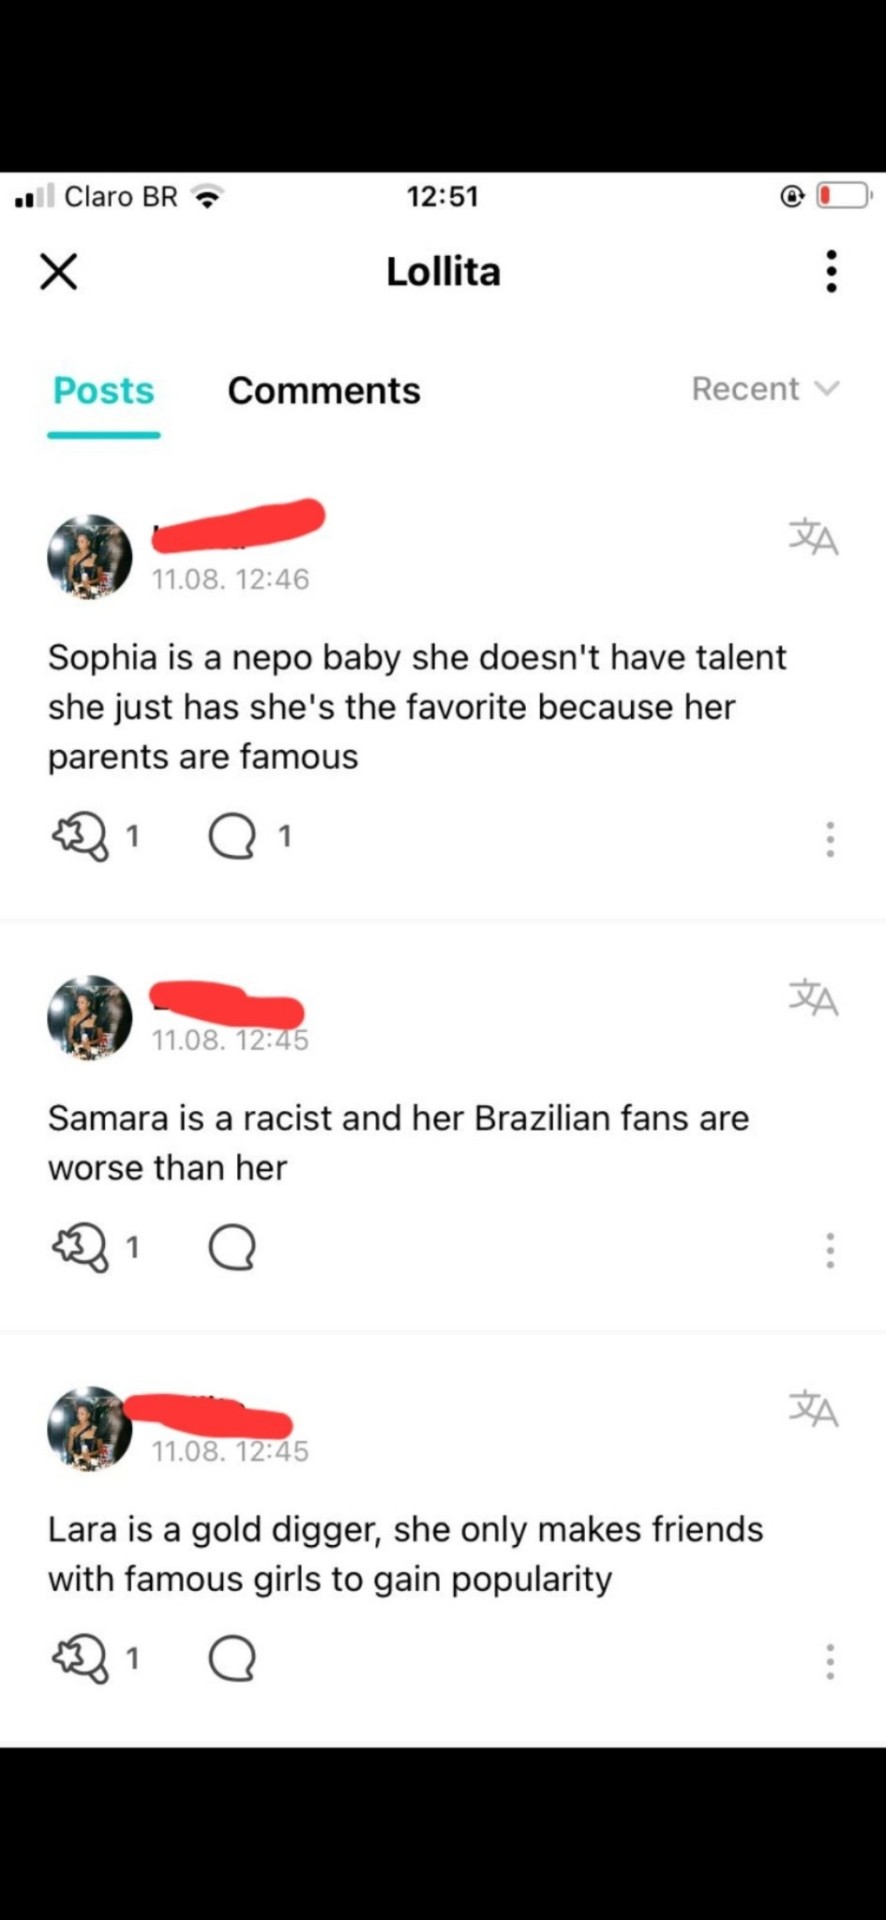886x1920 pixels.
Task: Open comments on the Lara post
Action: click(x=232, y=1660)
